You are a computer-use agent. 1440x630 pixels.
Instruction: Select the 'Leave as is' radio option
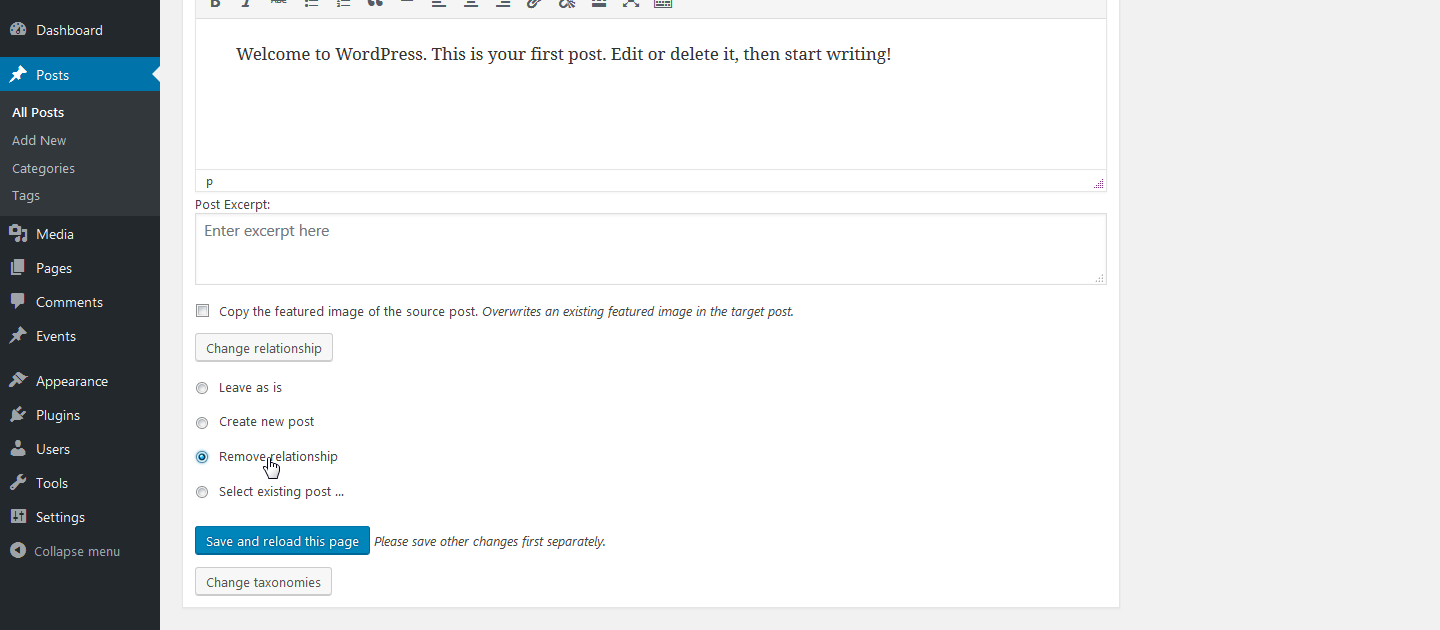point(202,388)
